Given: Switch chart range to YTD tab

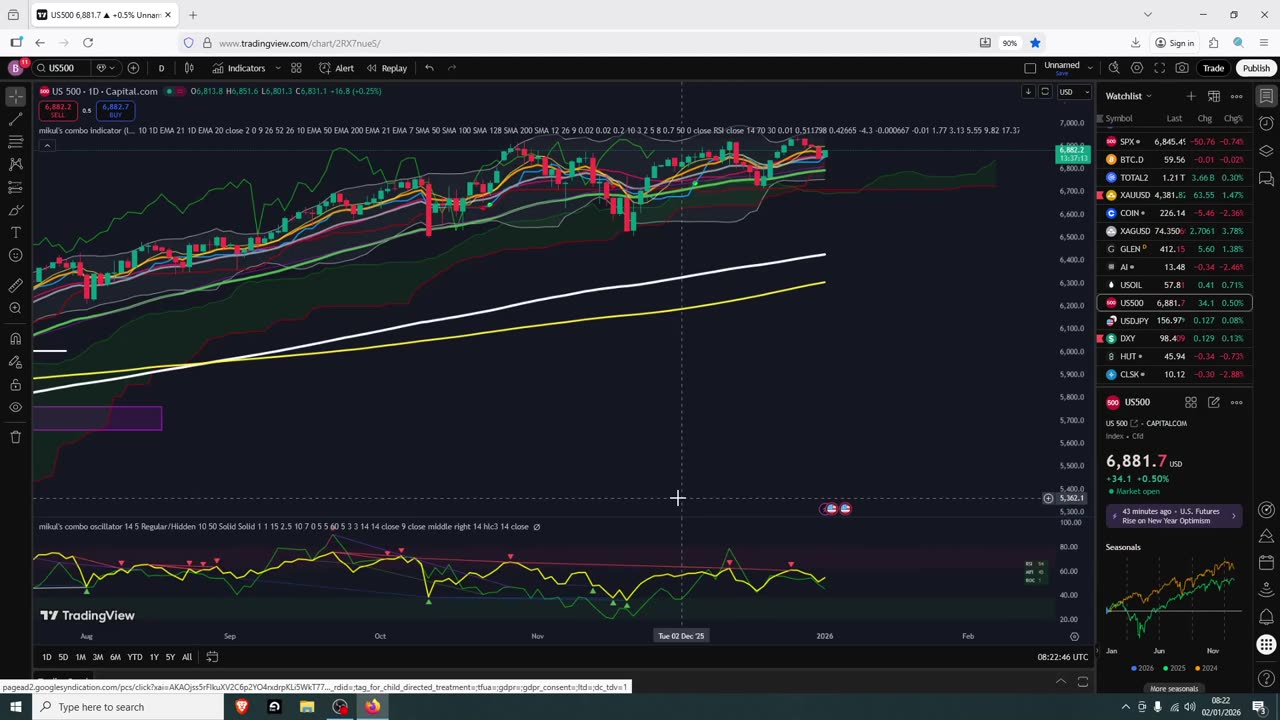Looking at the screenshot, I should (135, 657).
